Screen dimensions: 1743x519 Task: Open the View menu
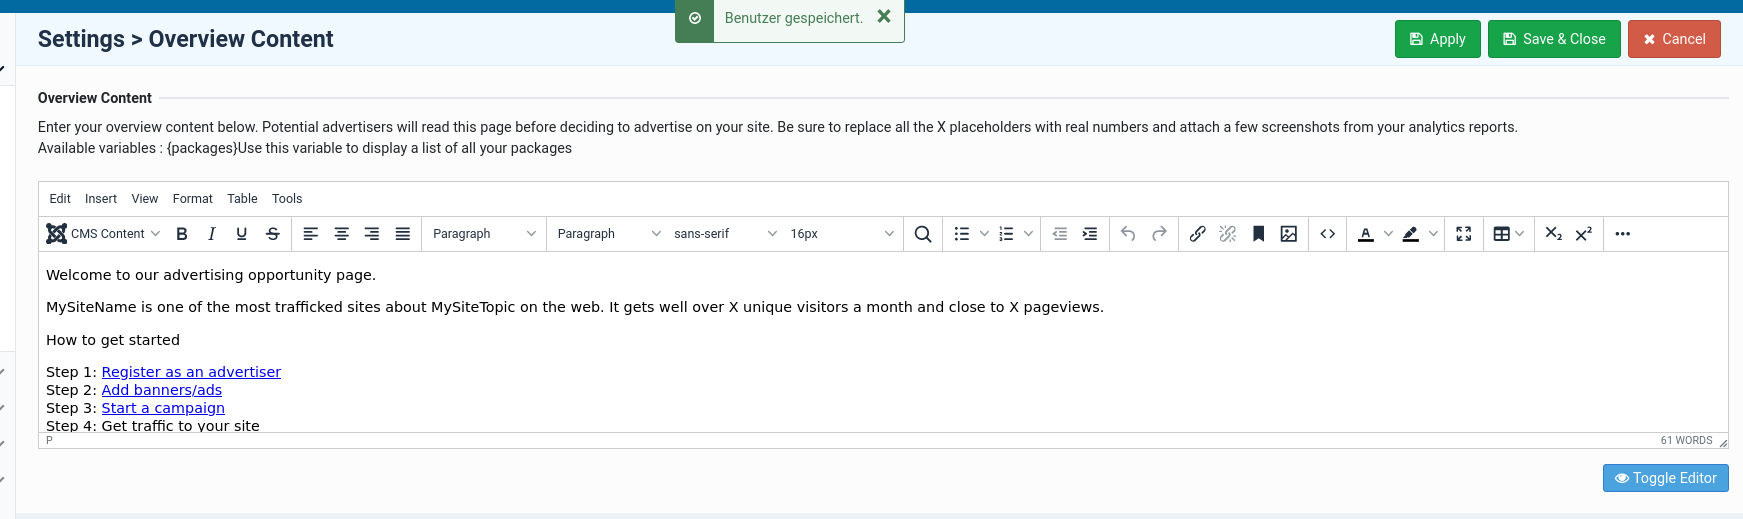[145, 199]
